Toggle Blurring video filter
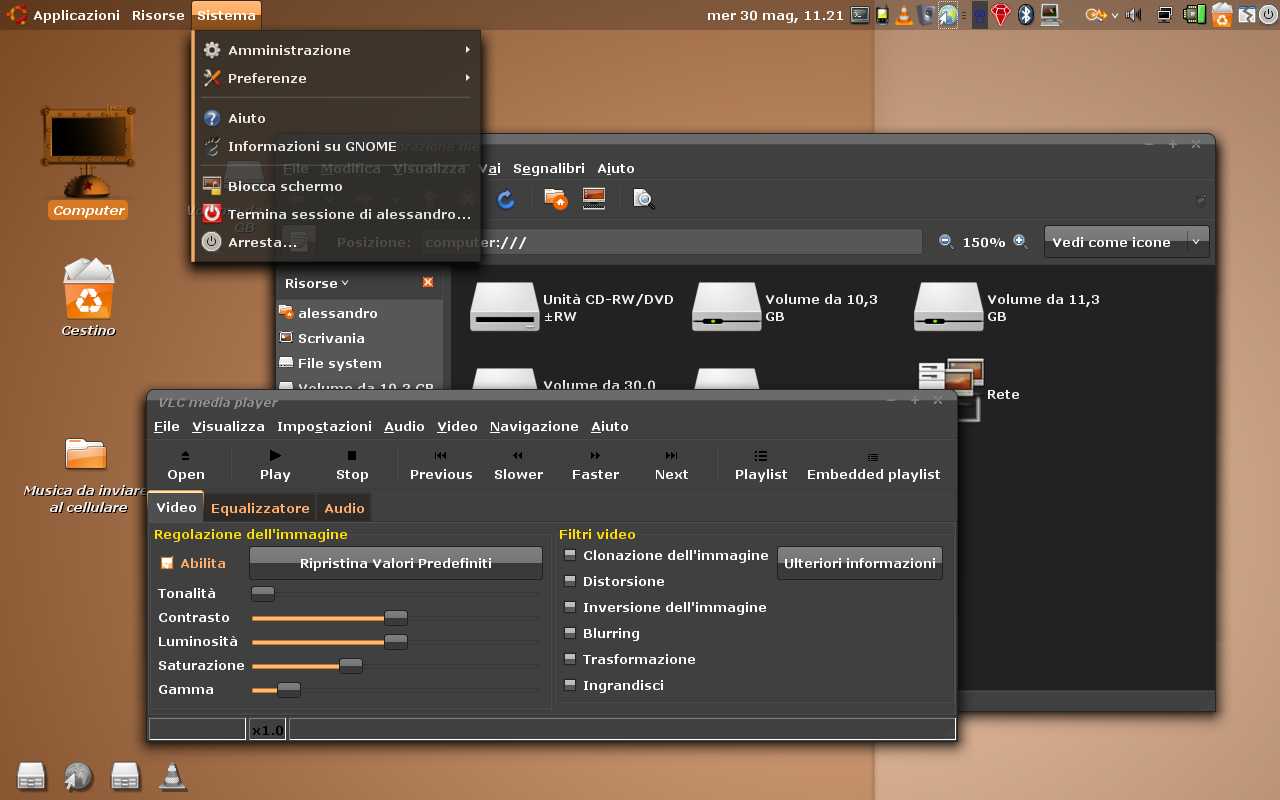Viewport: 1280px width, 800px height. pyautogui.click(x=571, y=633)
